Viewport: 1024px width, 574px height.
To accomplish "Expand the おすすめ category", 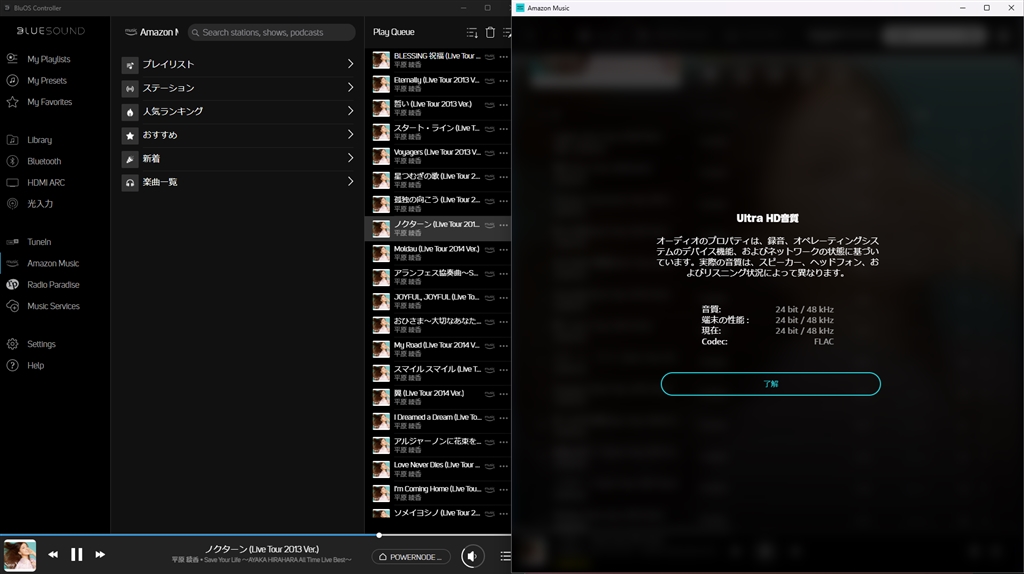I will (x=238, y=135).
